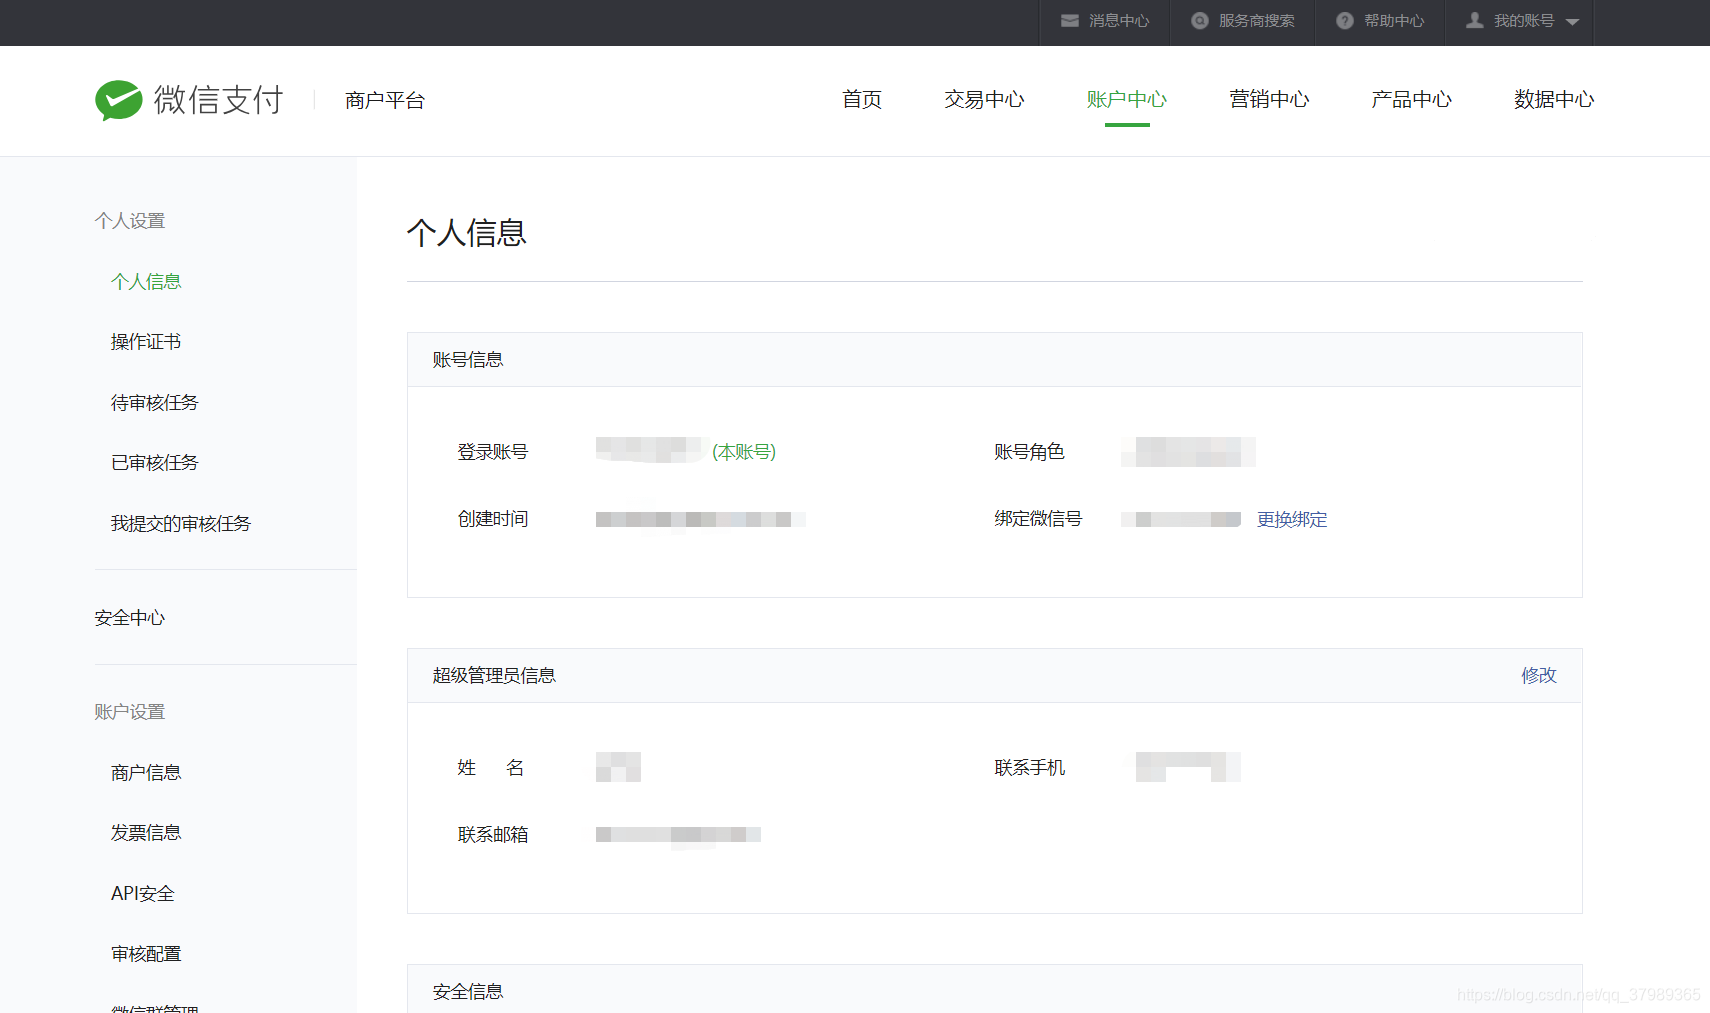This screenshot has height=1013, width=1710.
Task: Click the 个人设置 sidebar group title
Action: 130,221
